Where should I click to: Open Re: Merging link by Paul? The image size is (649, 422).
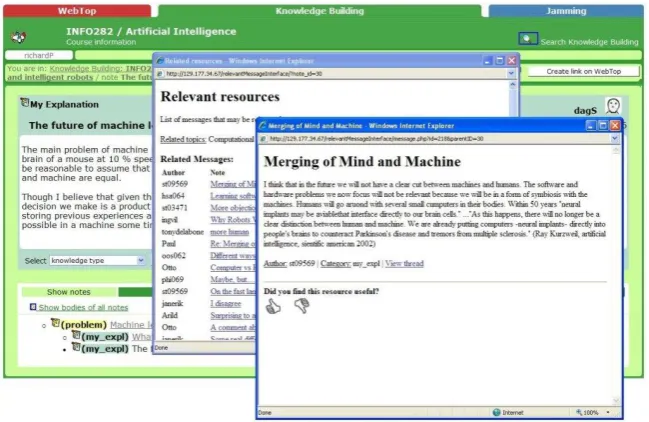coord(233,244)
